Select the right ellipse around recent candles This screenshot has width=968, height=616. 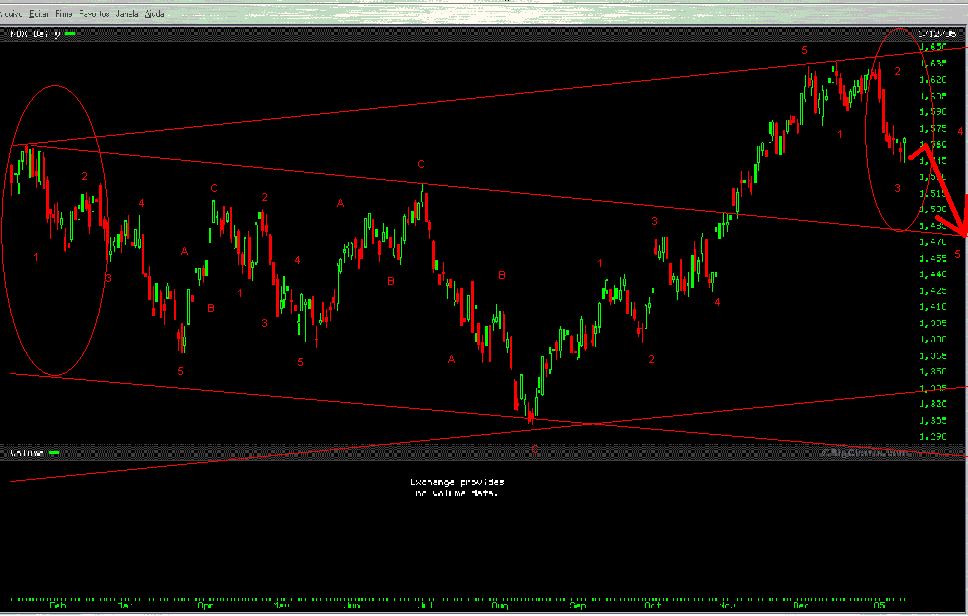tap(897, 130)
